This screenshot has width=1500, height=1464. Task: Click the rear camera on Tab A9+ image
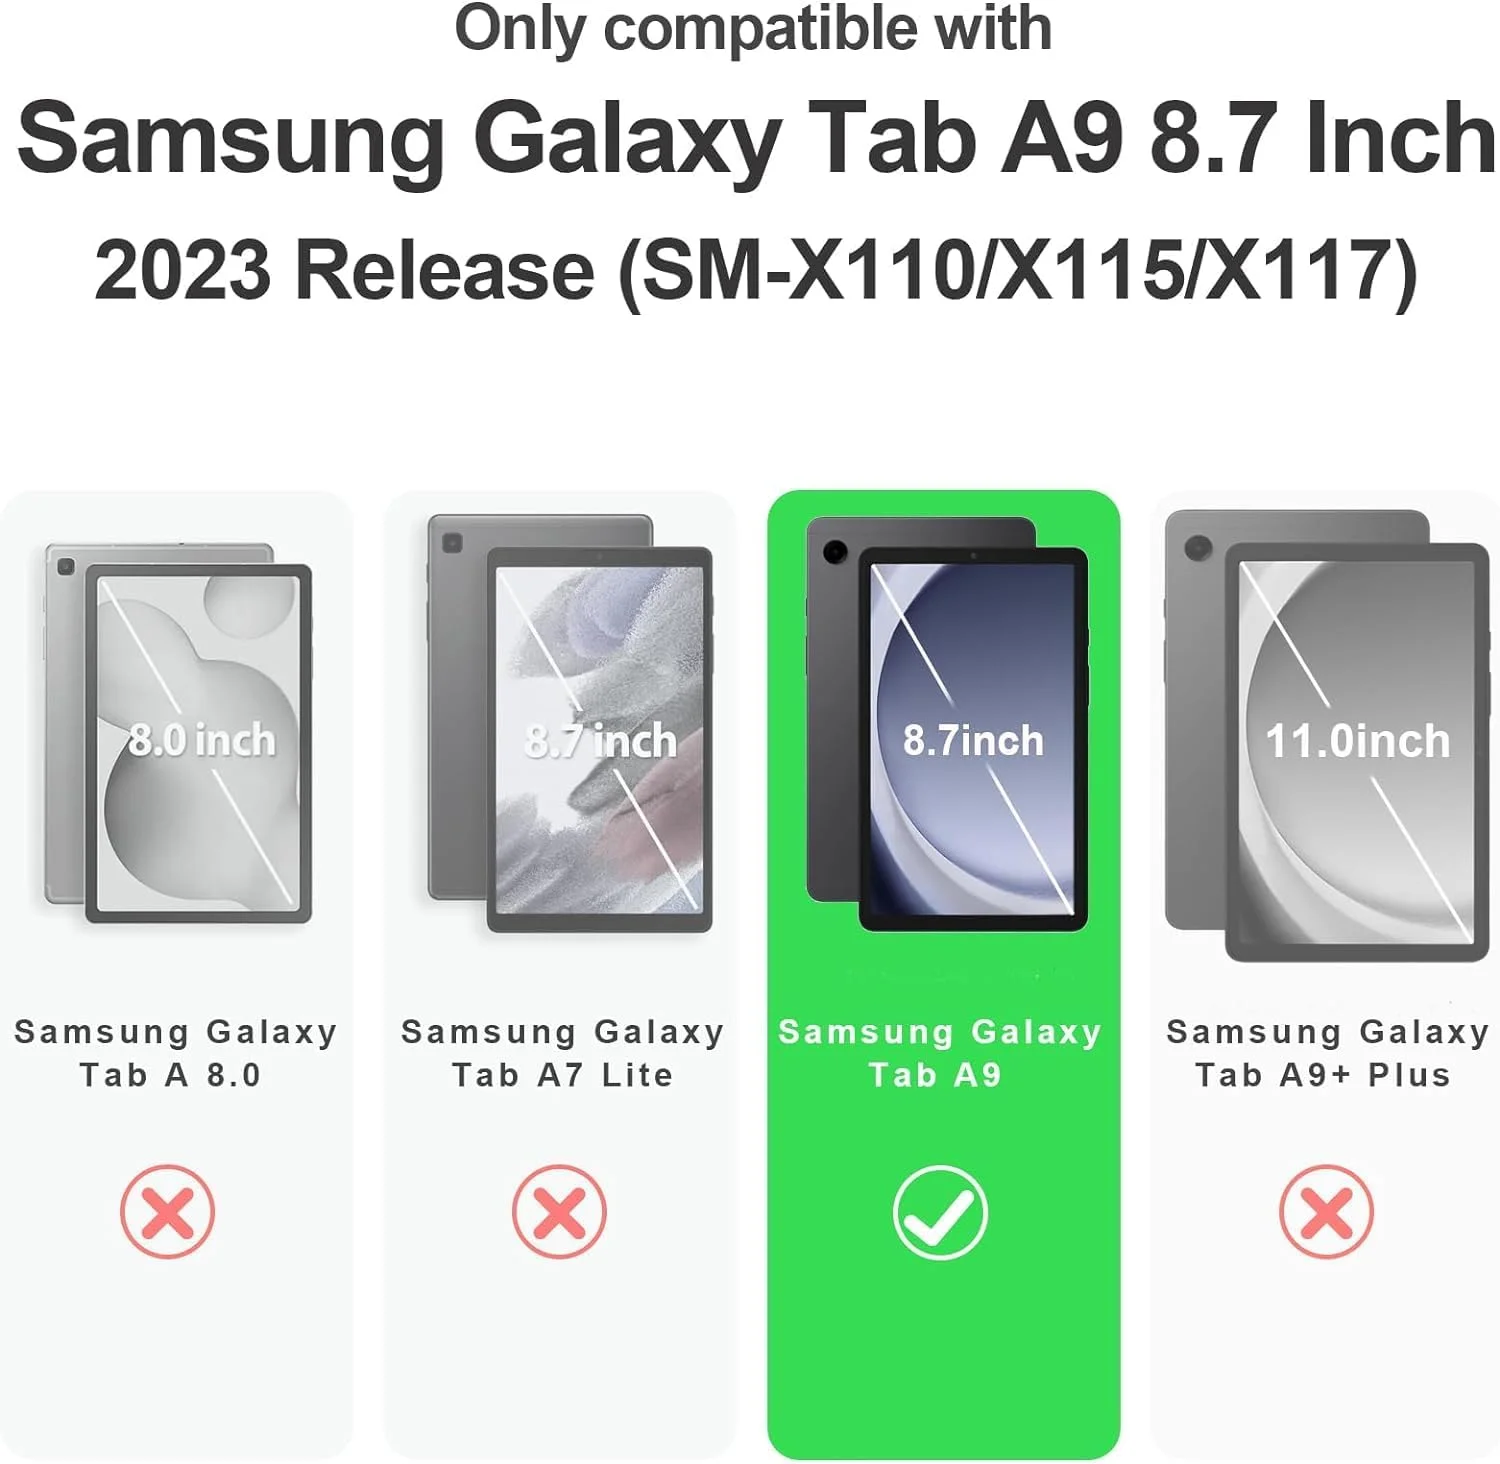[1198, 547]
